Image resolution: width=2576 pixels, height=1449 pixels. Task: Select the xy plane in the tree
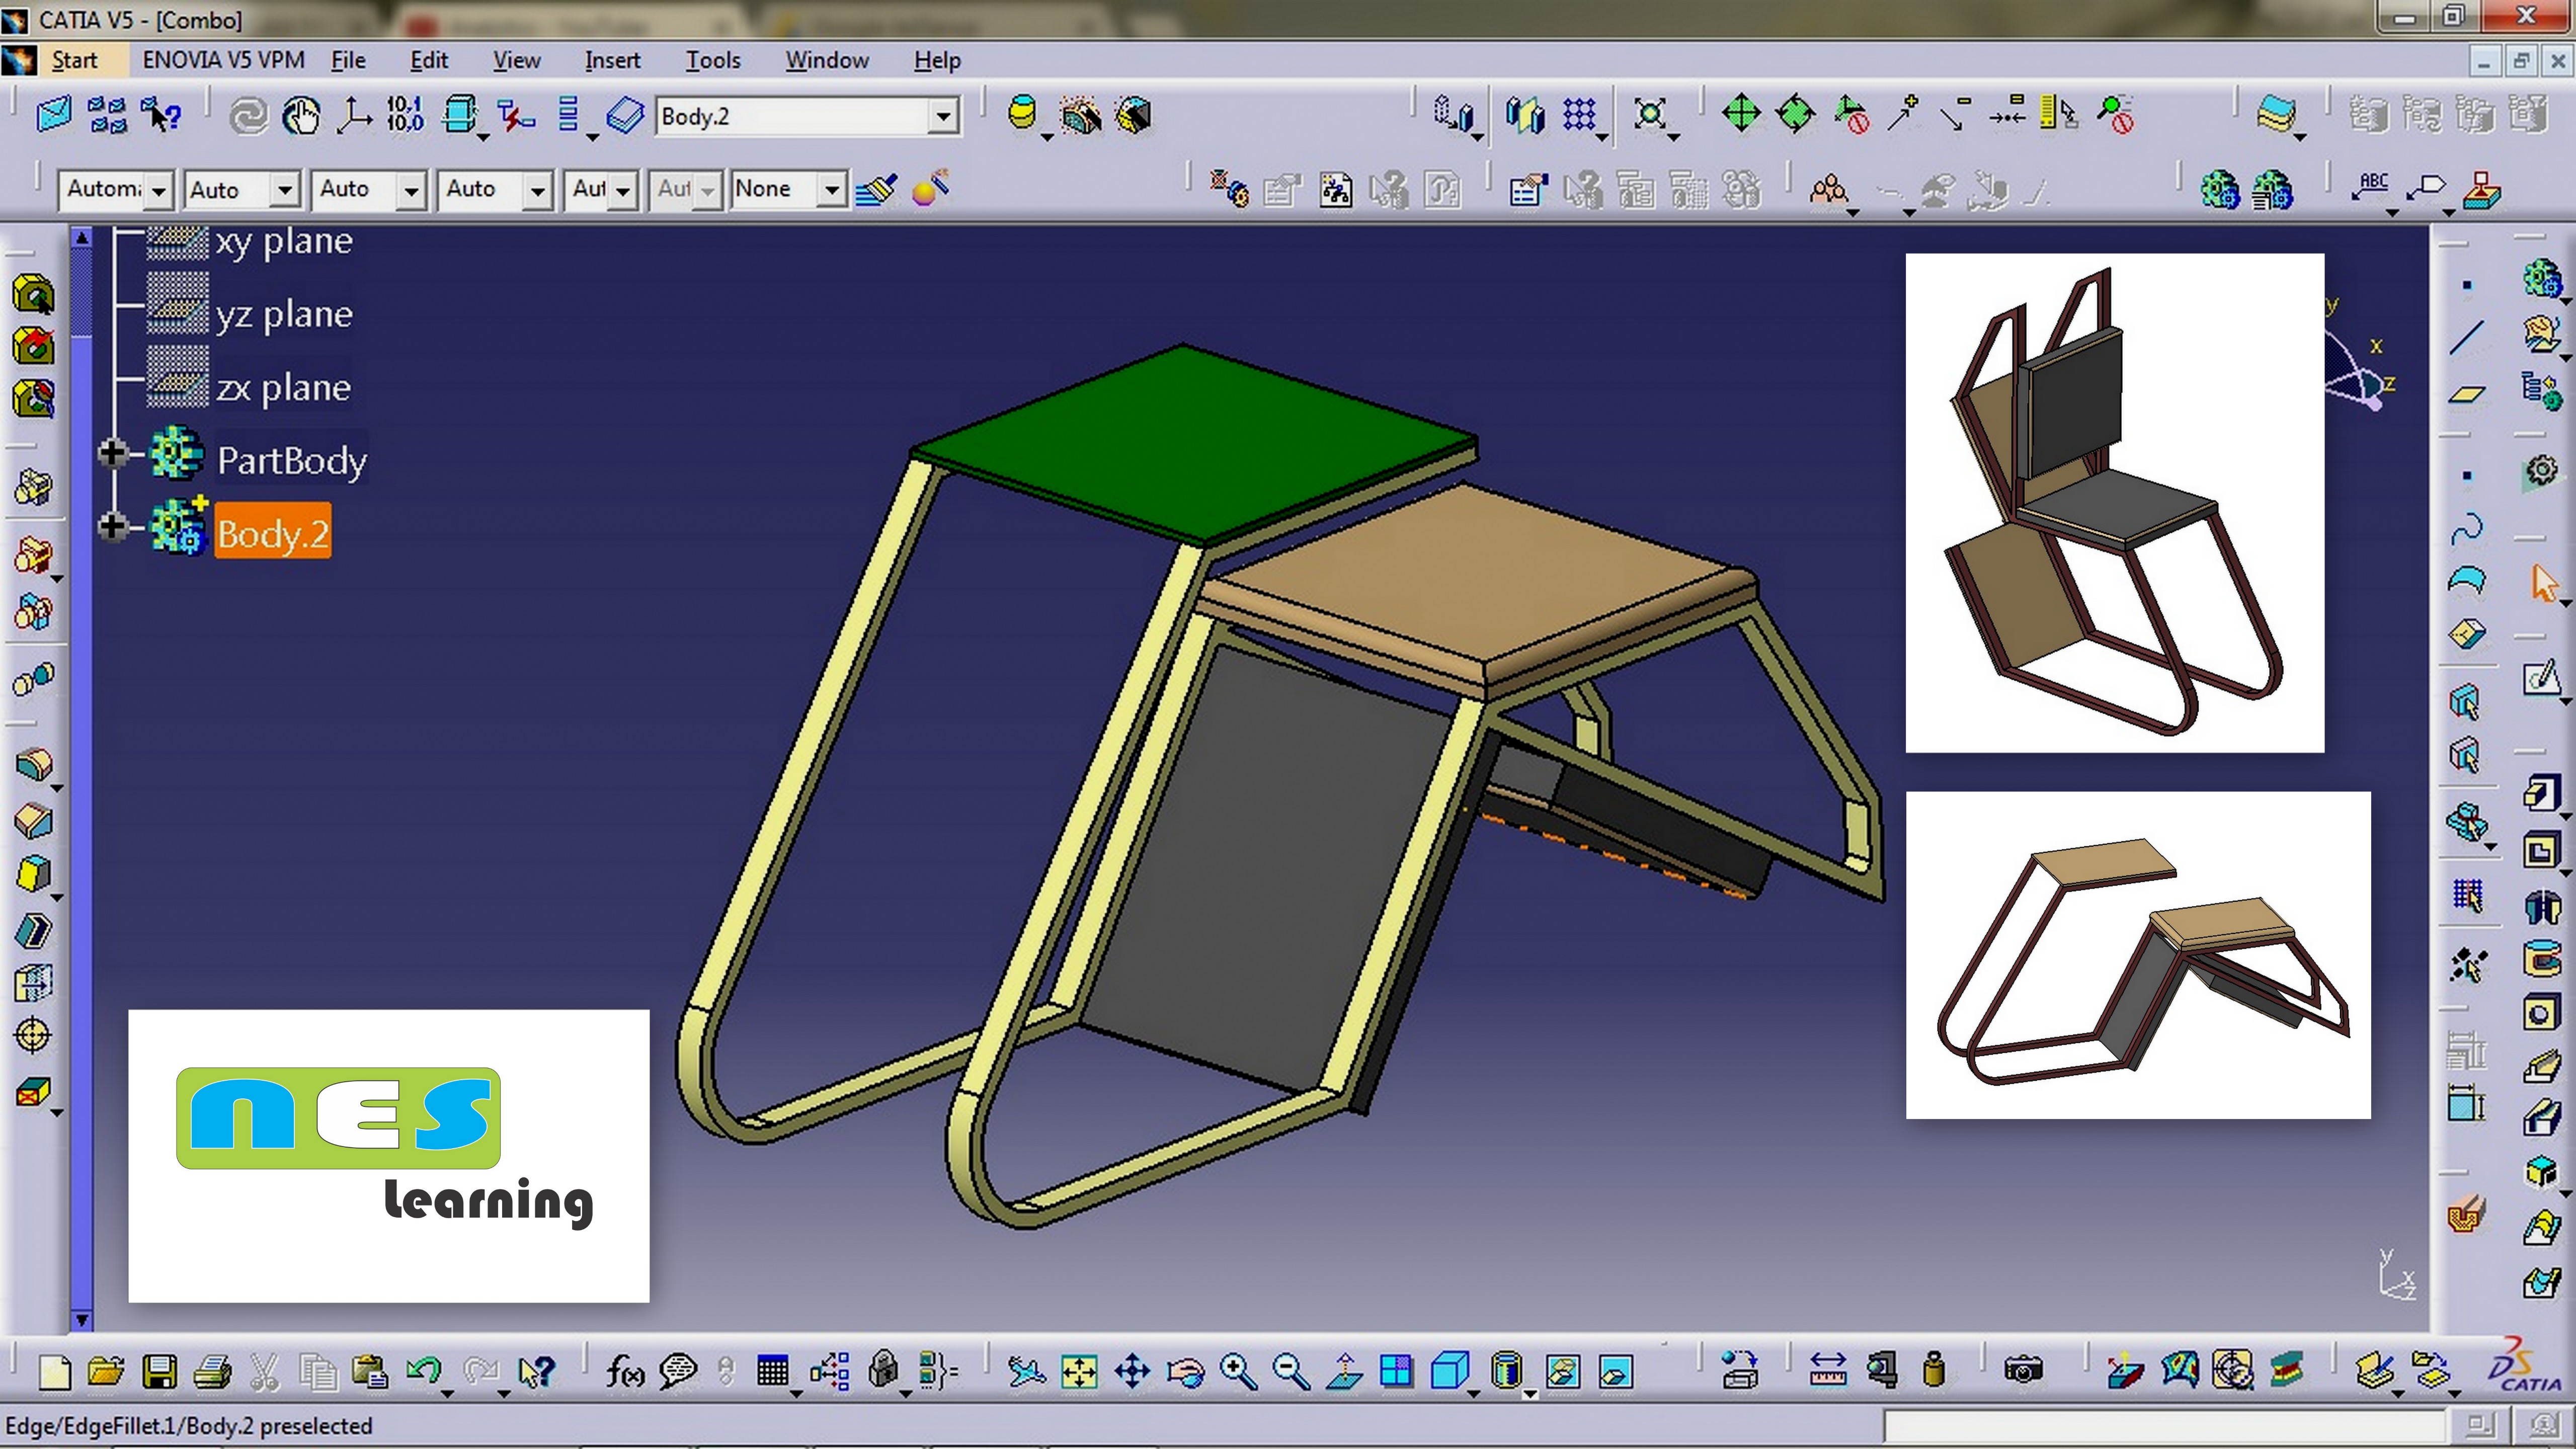tap(283, 241)
